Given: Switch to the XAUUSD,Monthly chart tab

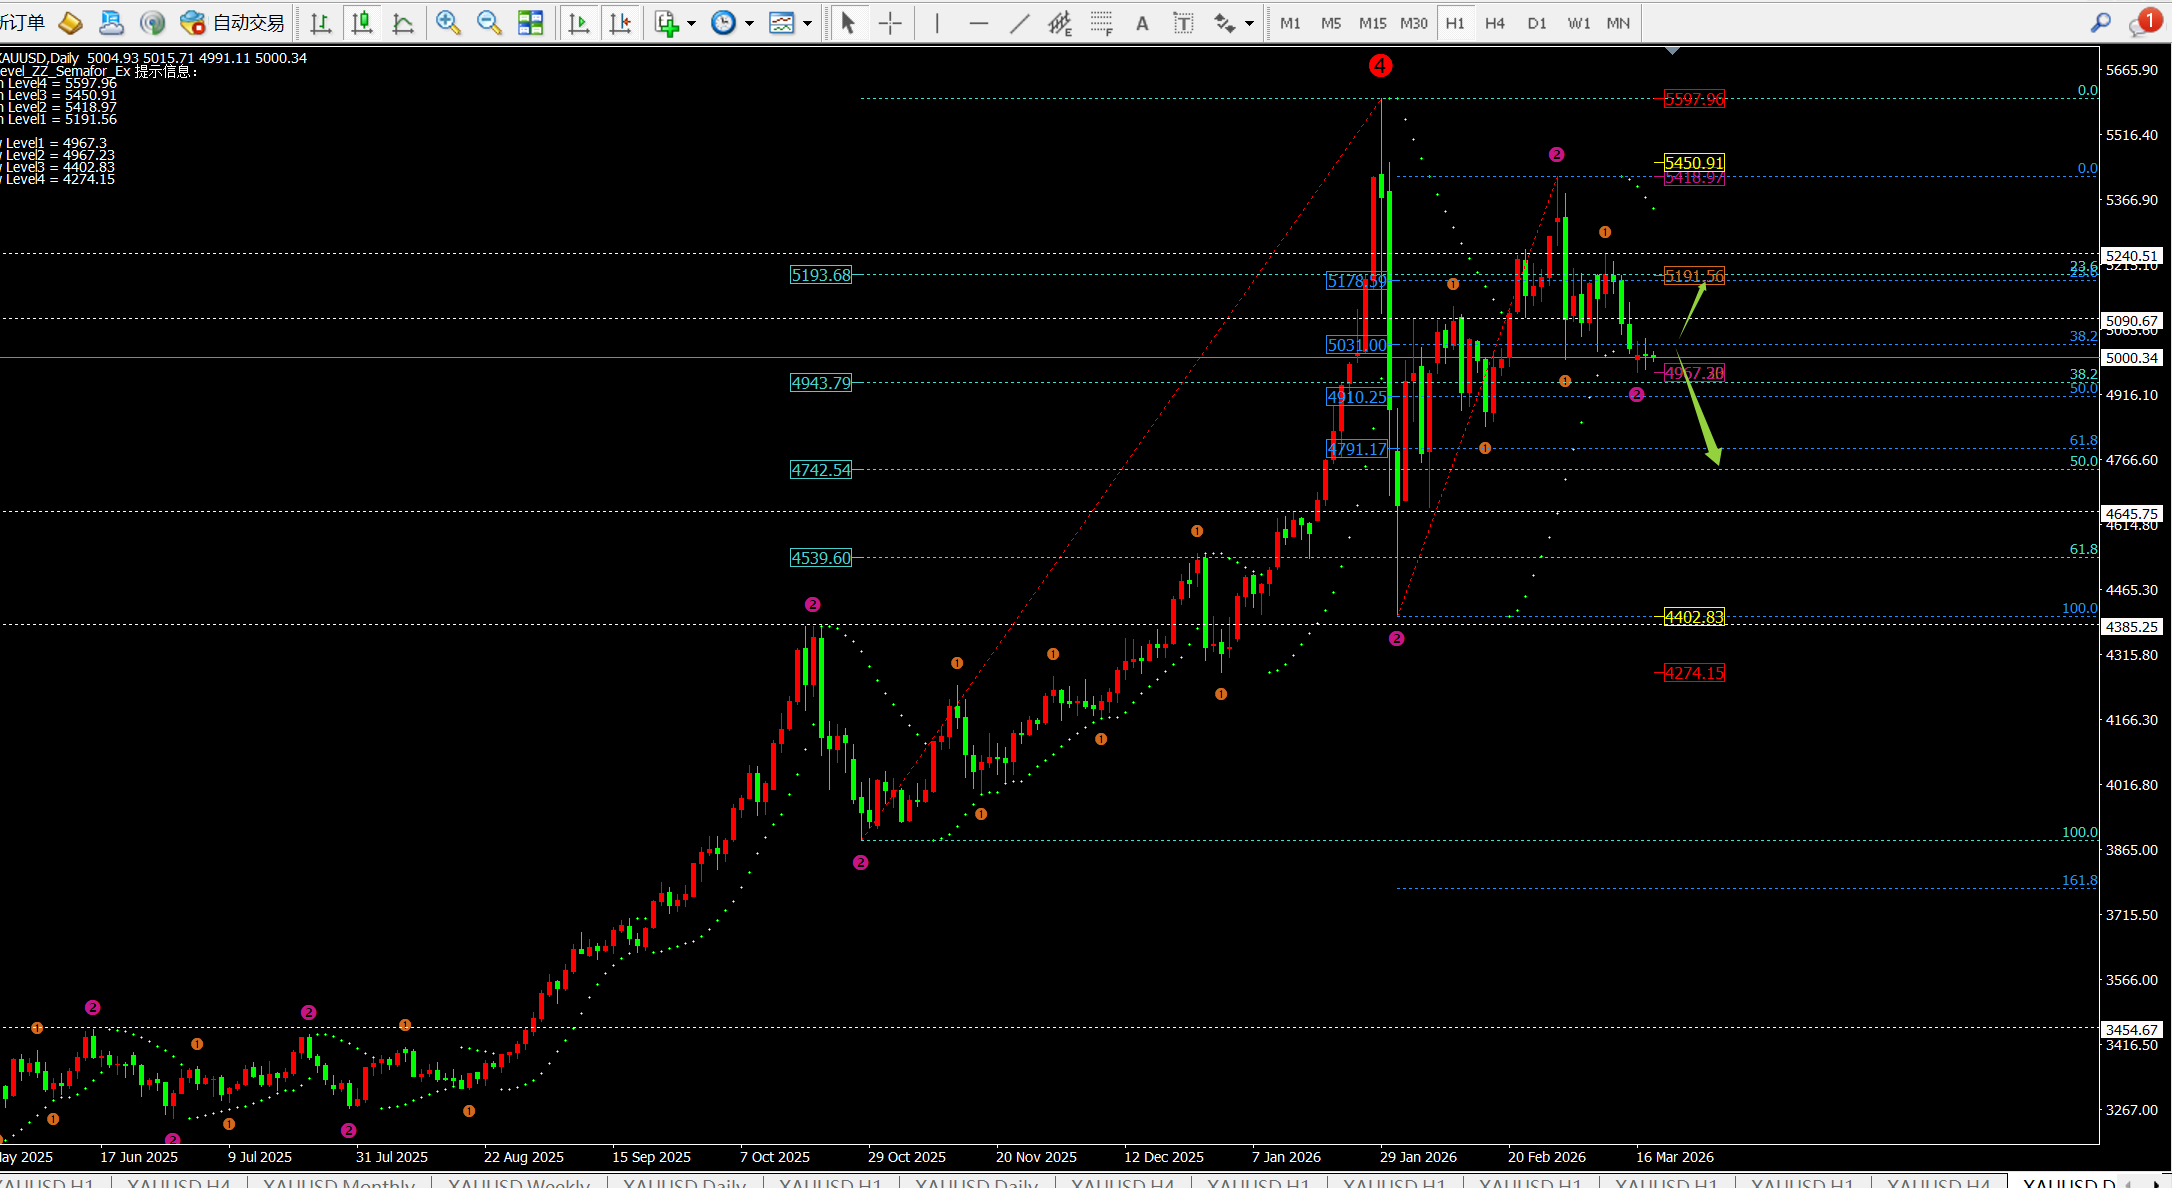Looking at the screenshot, I should (x=338, y=1182).
